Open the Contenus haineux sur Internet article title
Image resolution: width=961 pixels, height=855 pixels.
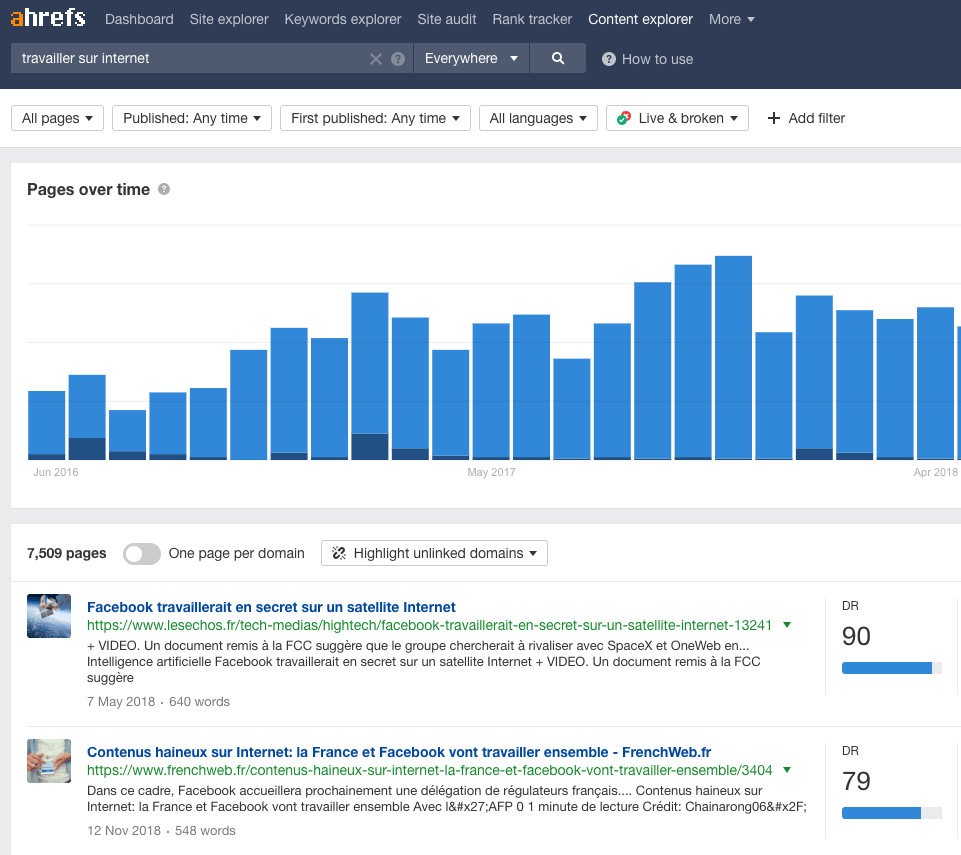click(x=399, y=752)
